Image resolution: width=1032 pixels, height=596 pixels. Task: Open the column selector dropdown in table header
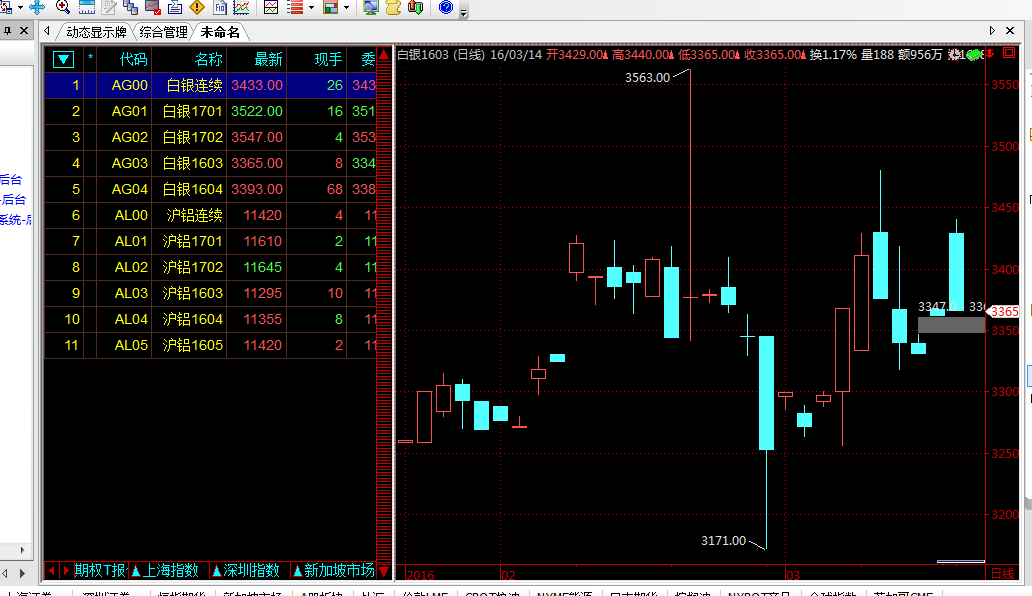pyautogui.click(x=64, y=60)
